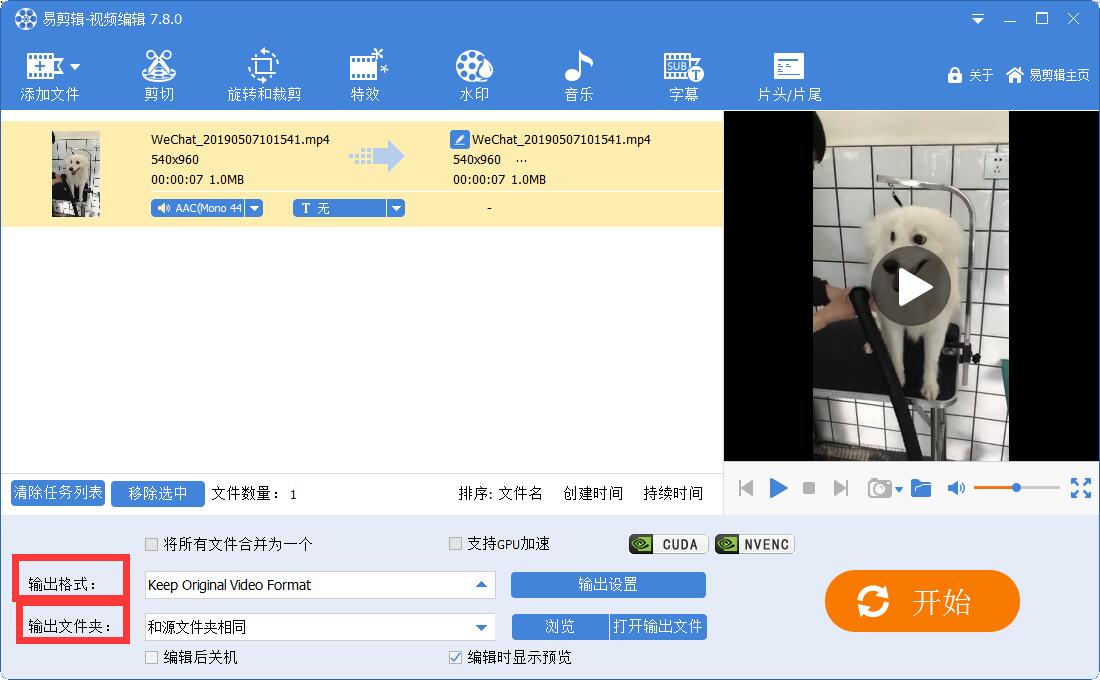This screenshot has width=1100, height=680.
Task: Click the 文件数量: 1 label
Action: [x=254, y=494]
